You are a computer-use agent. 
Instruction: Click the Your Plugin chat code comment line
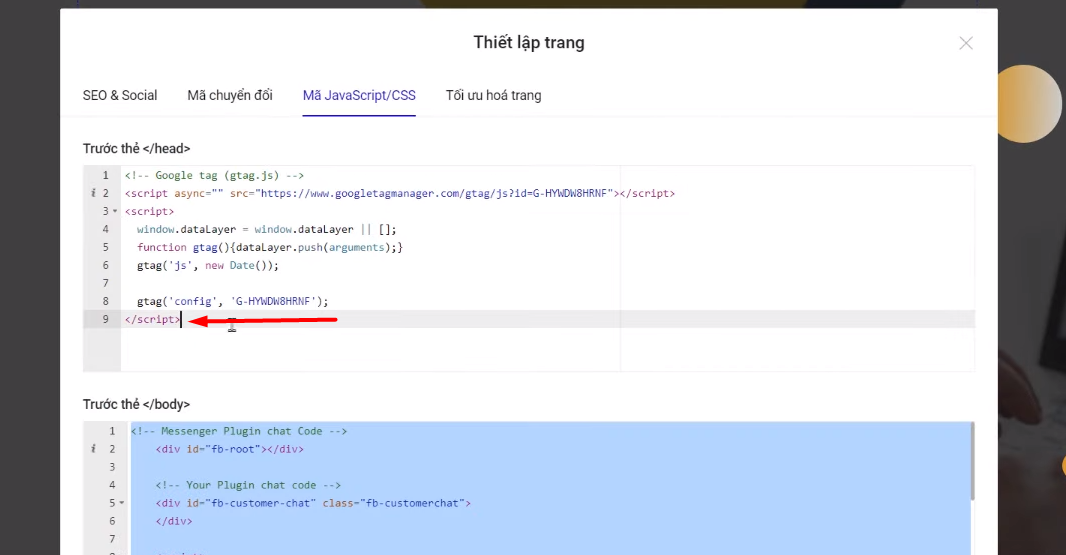click(248, 486)
